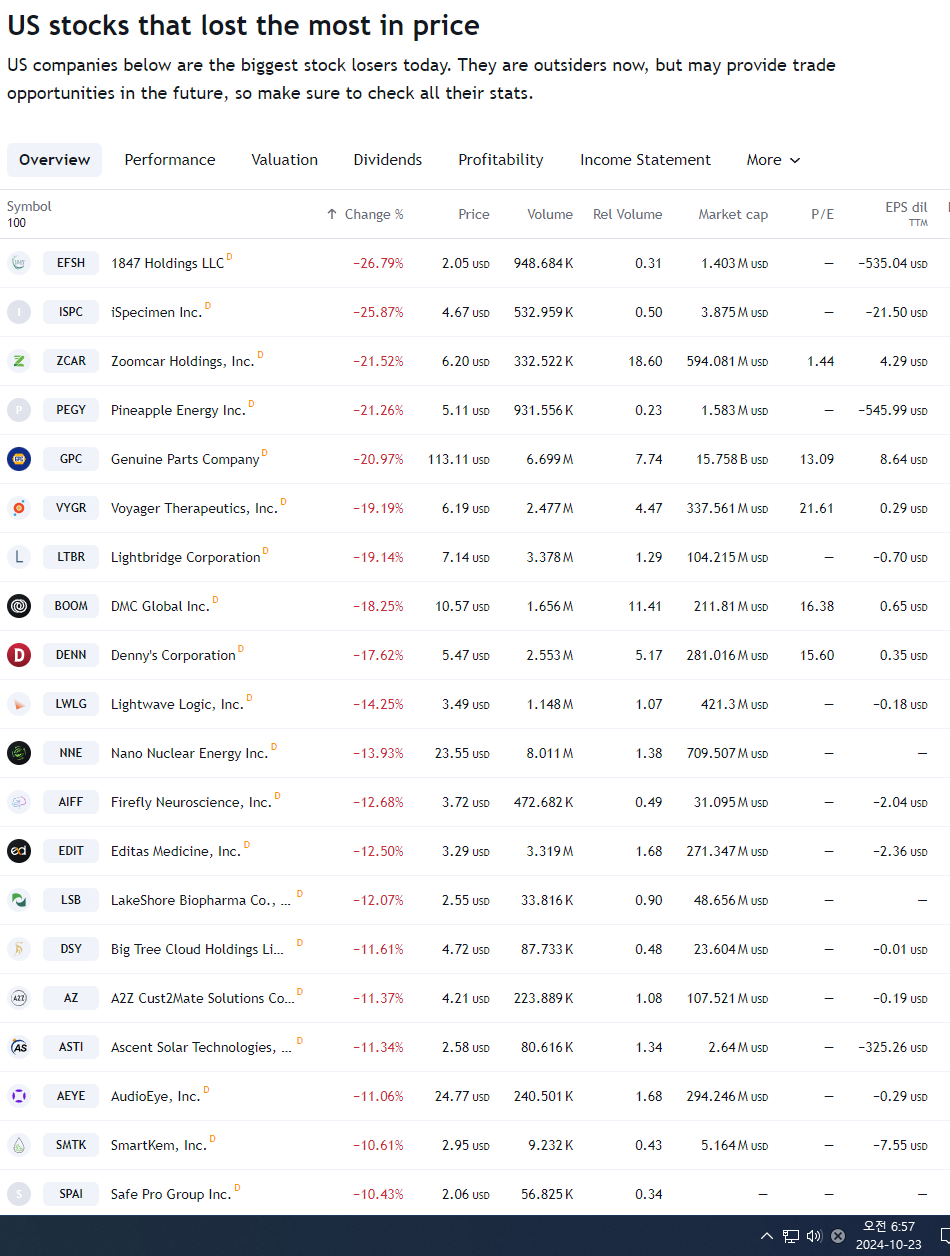Click the 15.758 B market cap value
The height and width of the screenshot is (1256, 950).
point(732,459)
